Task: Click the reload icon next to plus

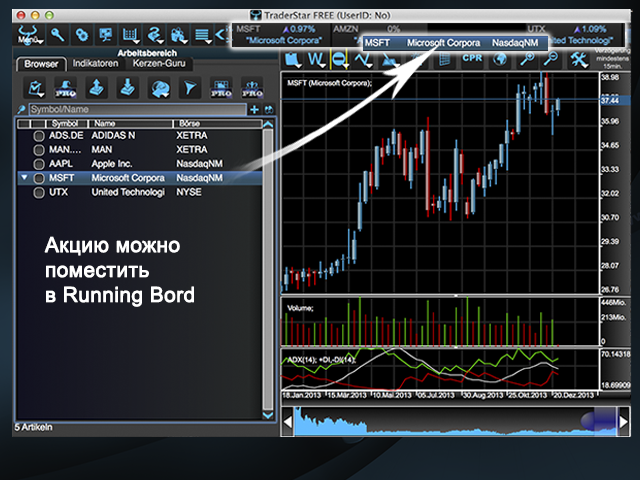Action: tap(269, 109)
